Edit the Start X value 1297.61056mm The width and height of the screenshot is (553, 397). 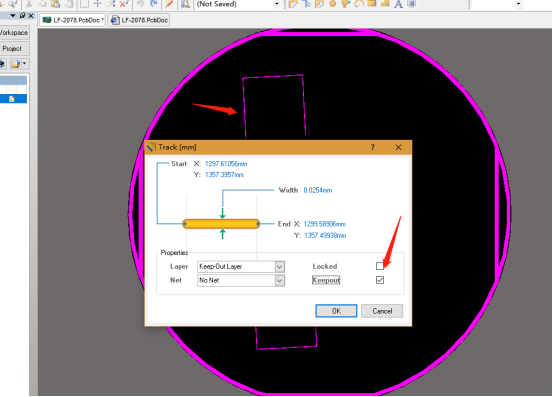pos(226,164)
